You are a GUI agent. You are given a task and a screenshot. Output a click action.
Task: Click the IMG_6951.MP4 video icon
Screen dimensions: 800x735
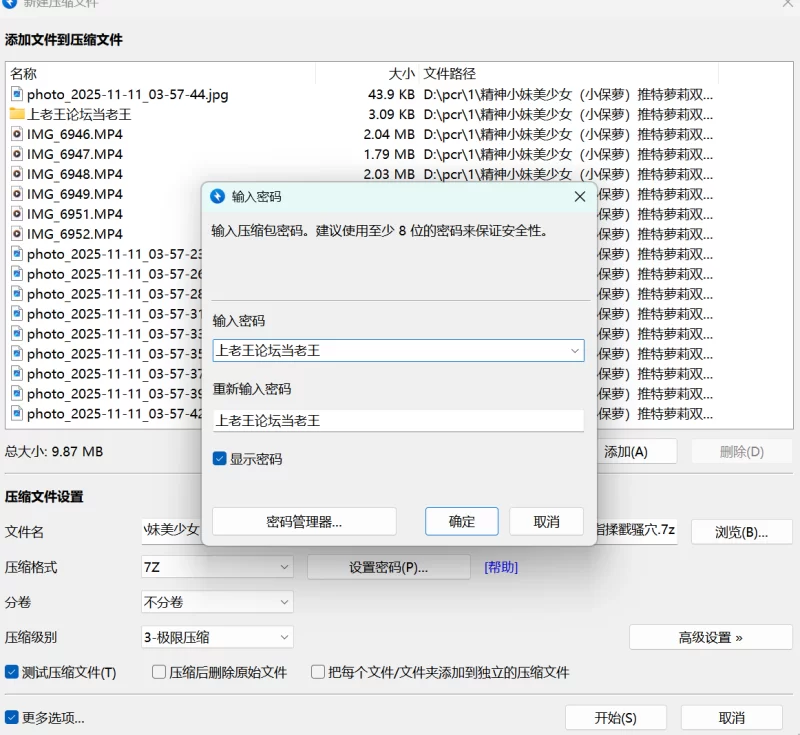tap(16, 214)
